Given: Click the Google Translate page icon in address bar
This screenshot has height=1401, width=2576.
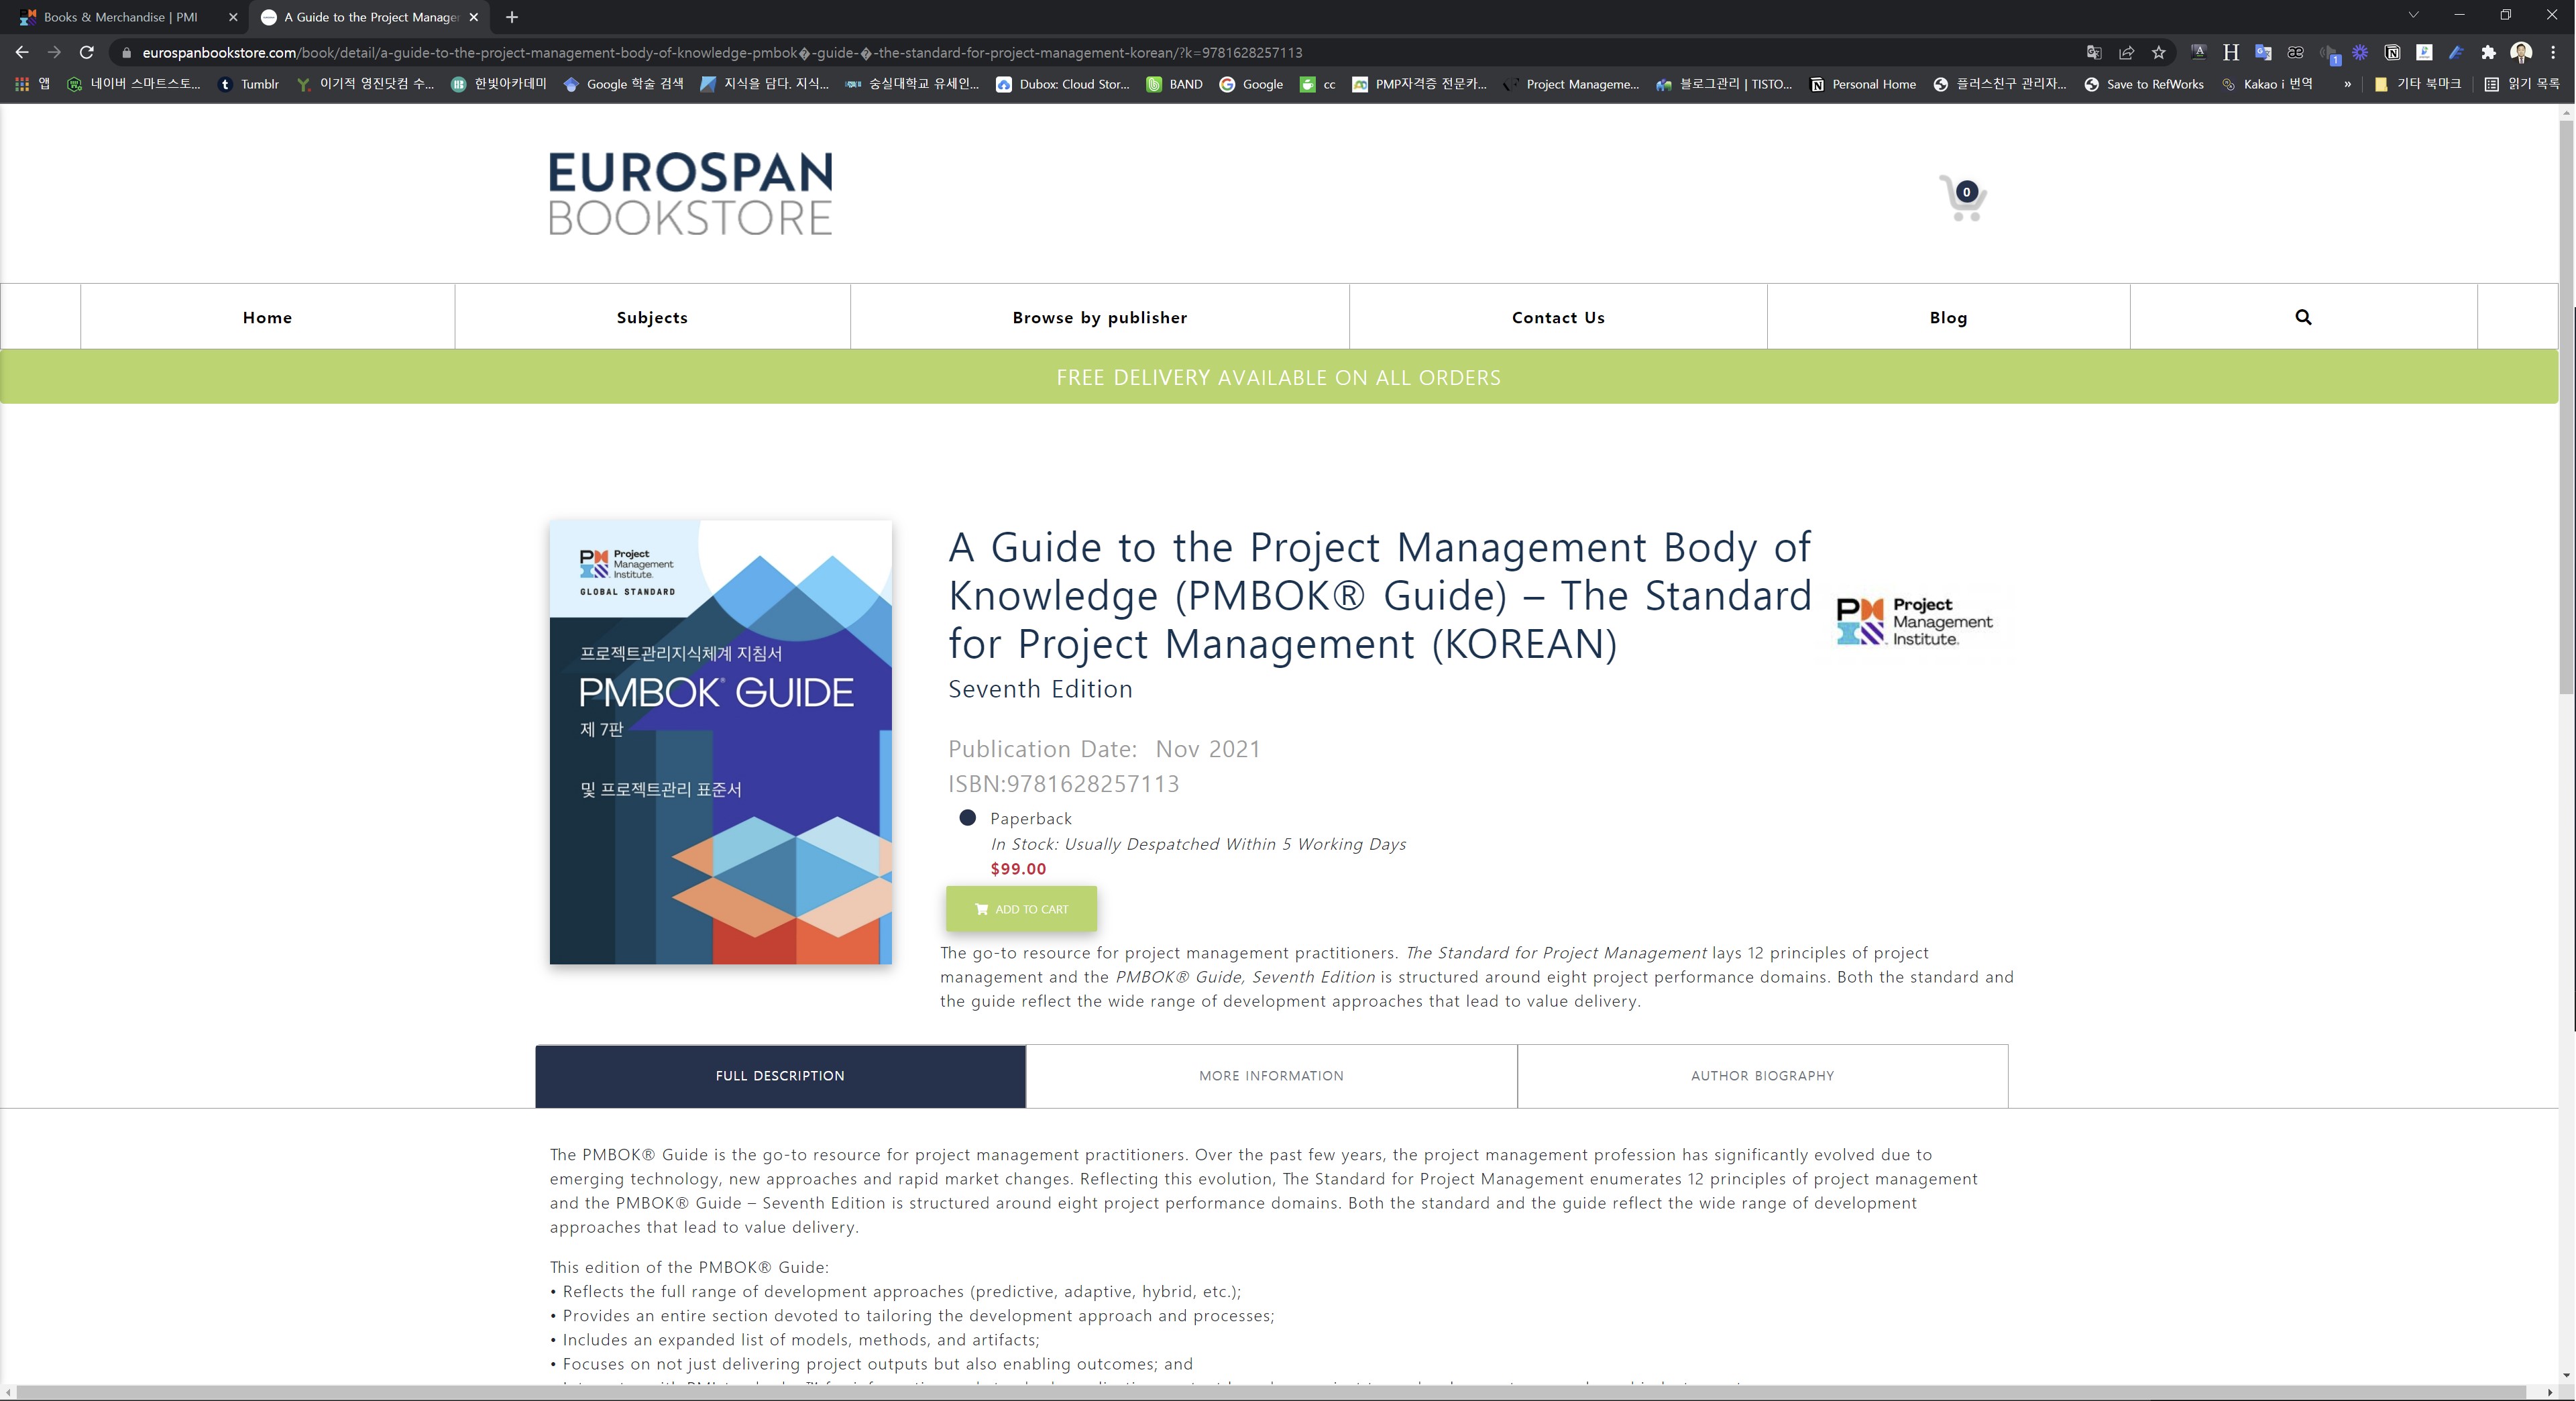Looking at the screenshot, I should click(2094, 53).
